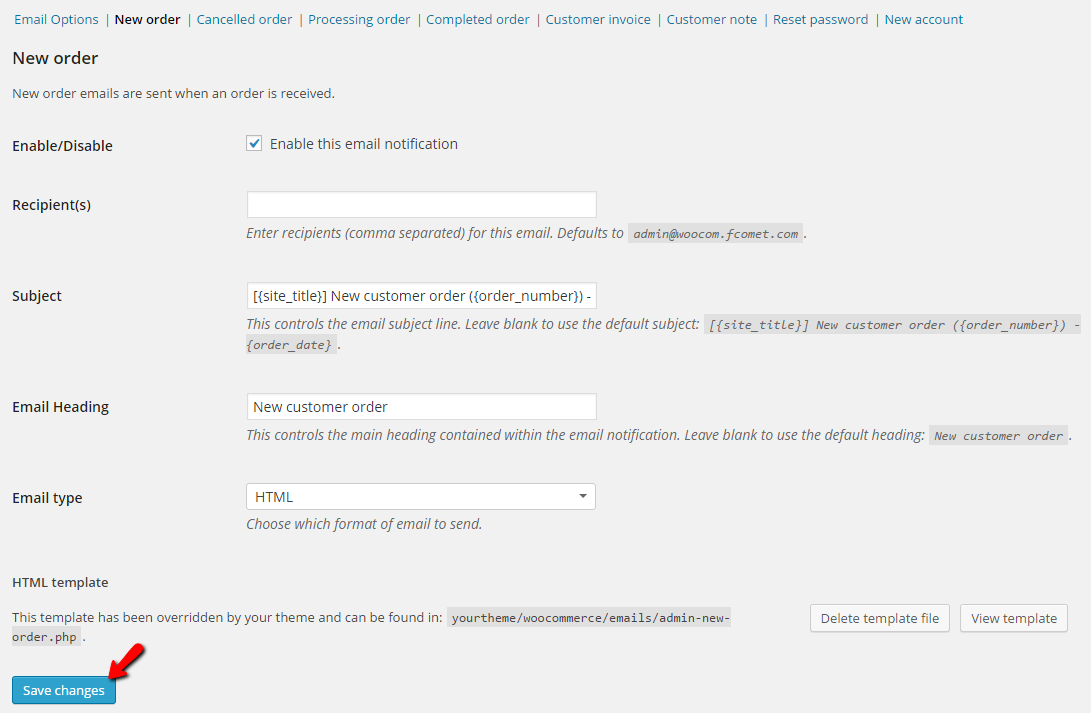Select the admin@woocom.fcomet.com default email text
This screenshot has height=713, width=1091.
tap(714, 233)
